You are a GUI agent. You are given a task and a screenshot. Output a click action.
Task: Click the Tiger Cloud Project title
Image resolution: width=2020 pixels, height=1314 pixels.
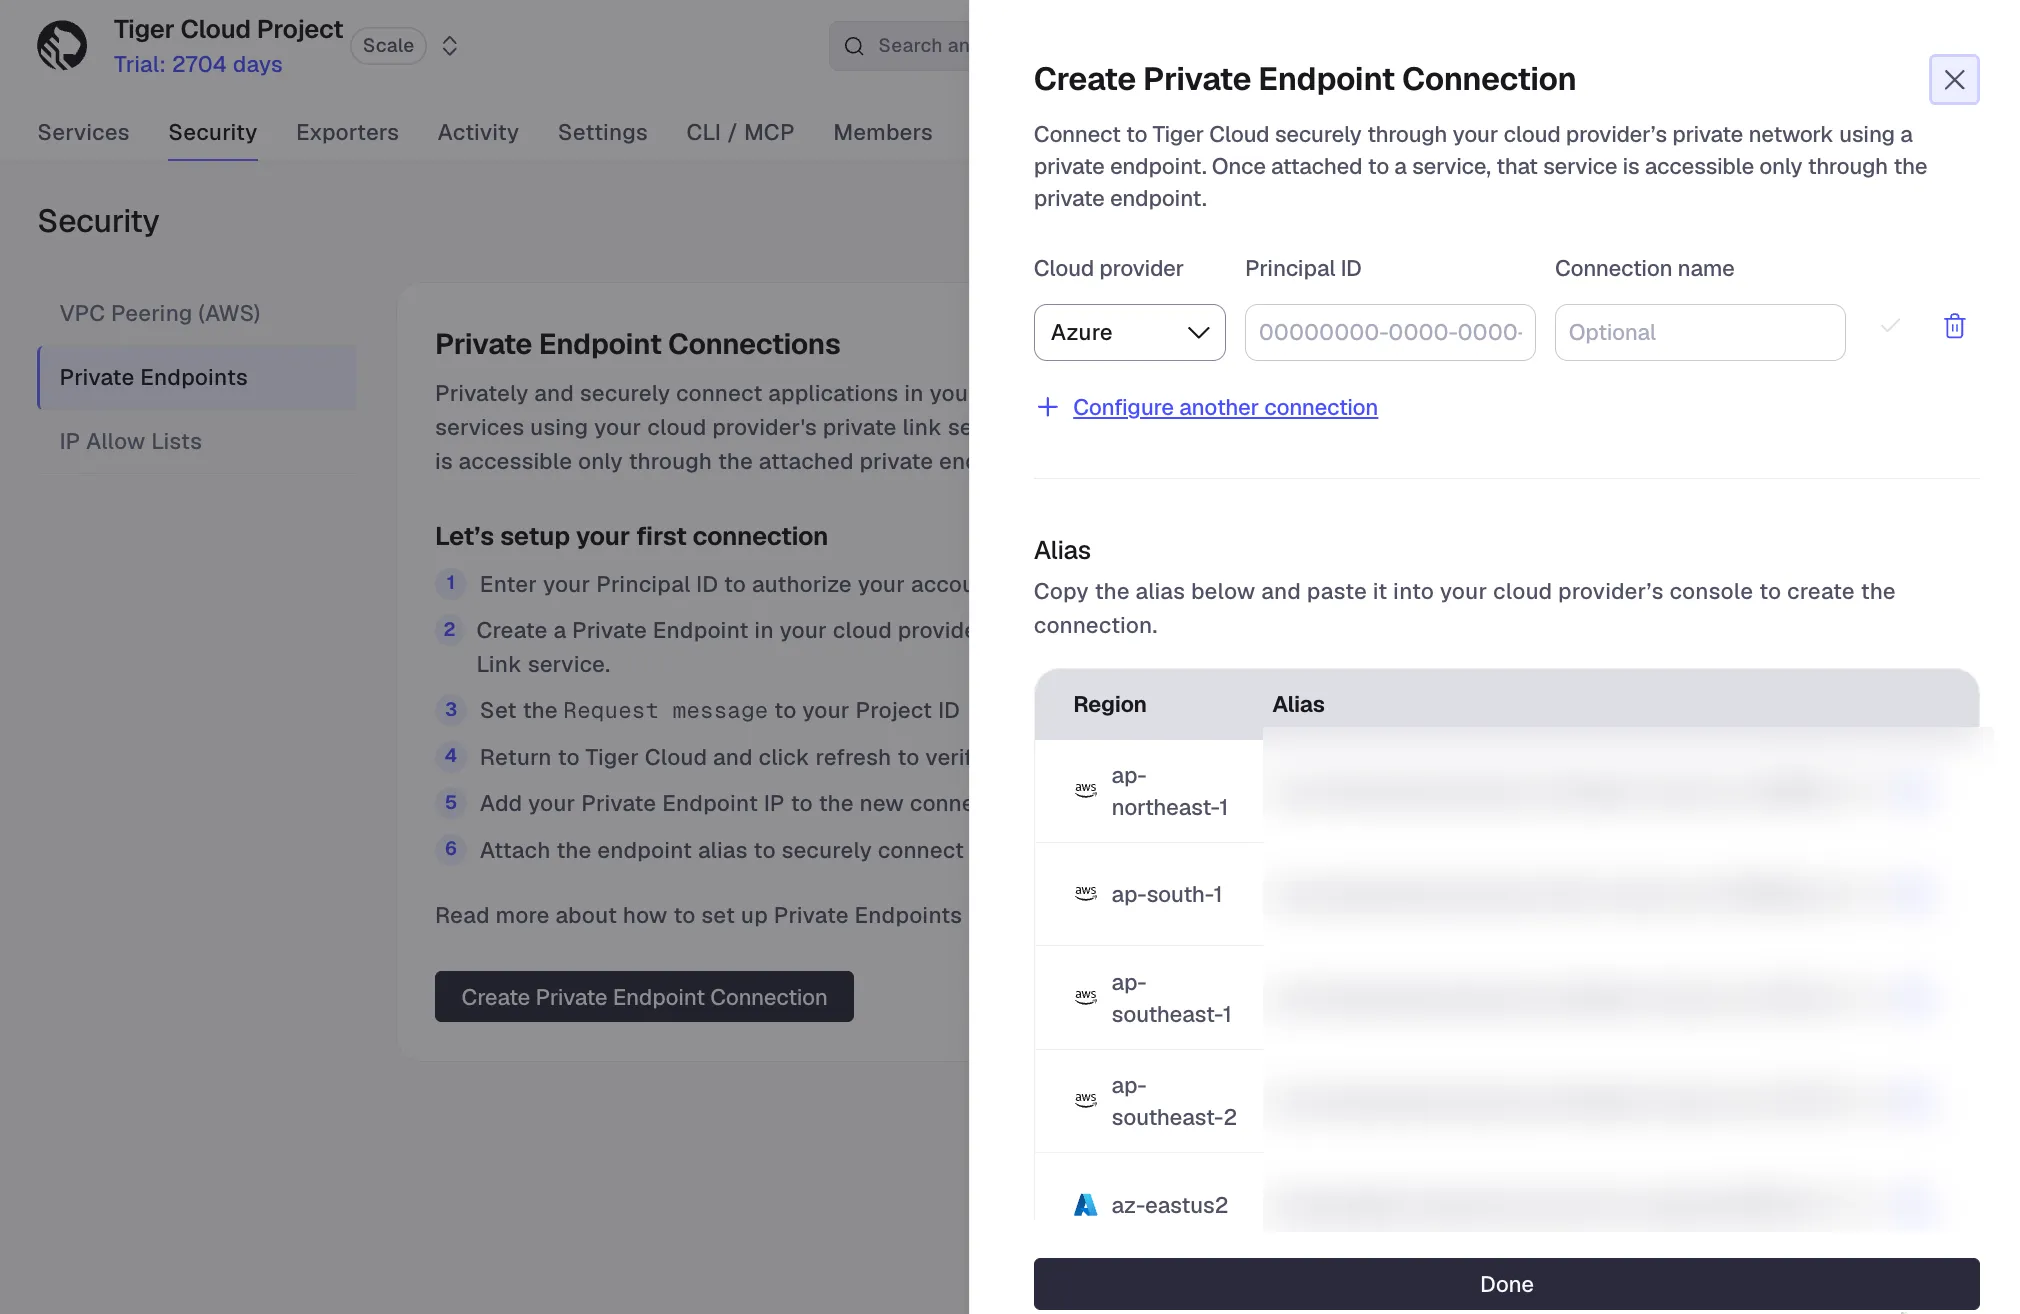(228, 29)
